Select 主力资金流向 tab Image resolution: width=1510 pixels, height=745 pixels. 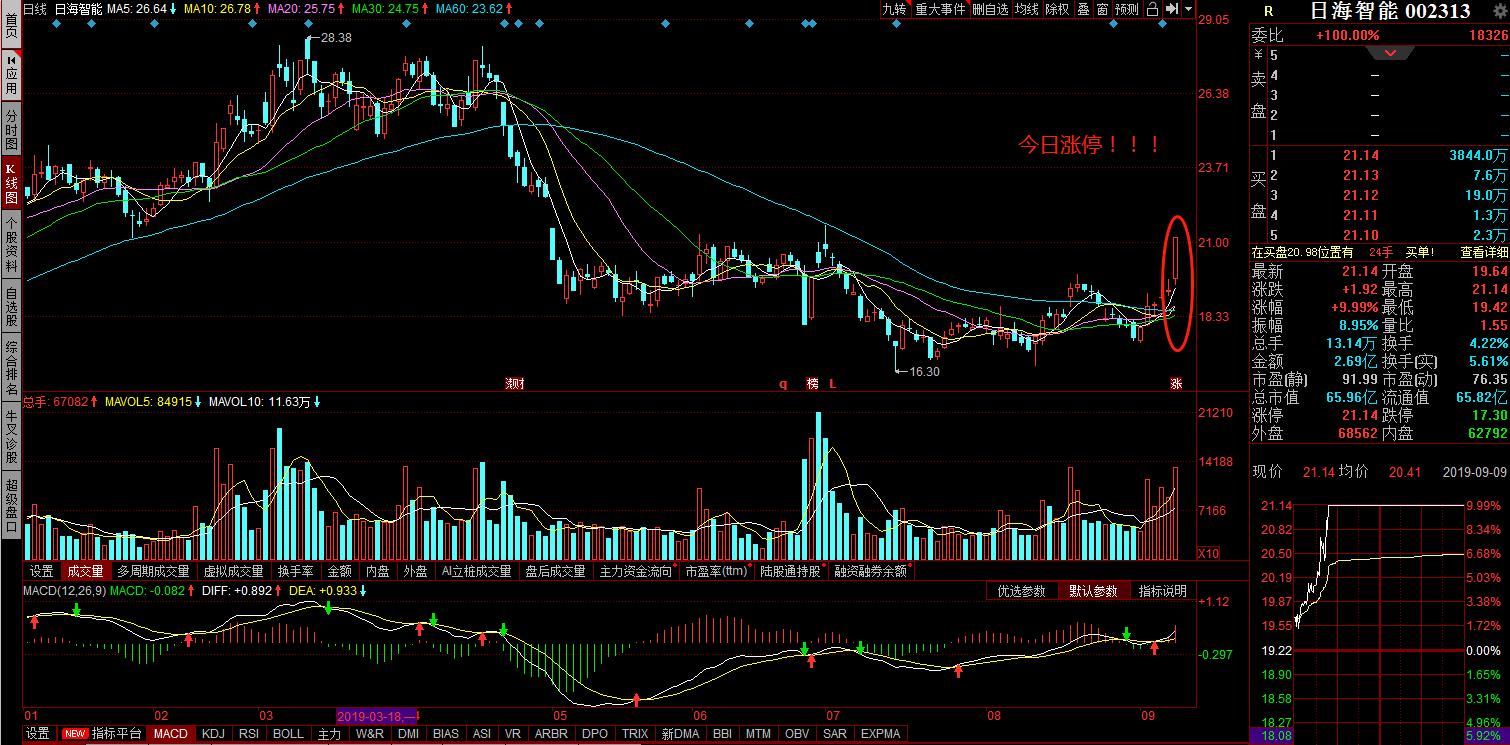pos(636,571)
